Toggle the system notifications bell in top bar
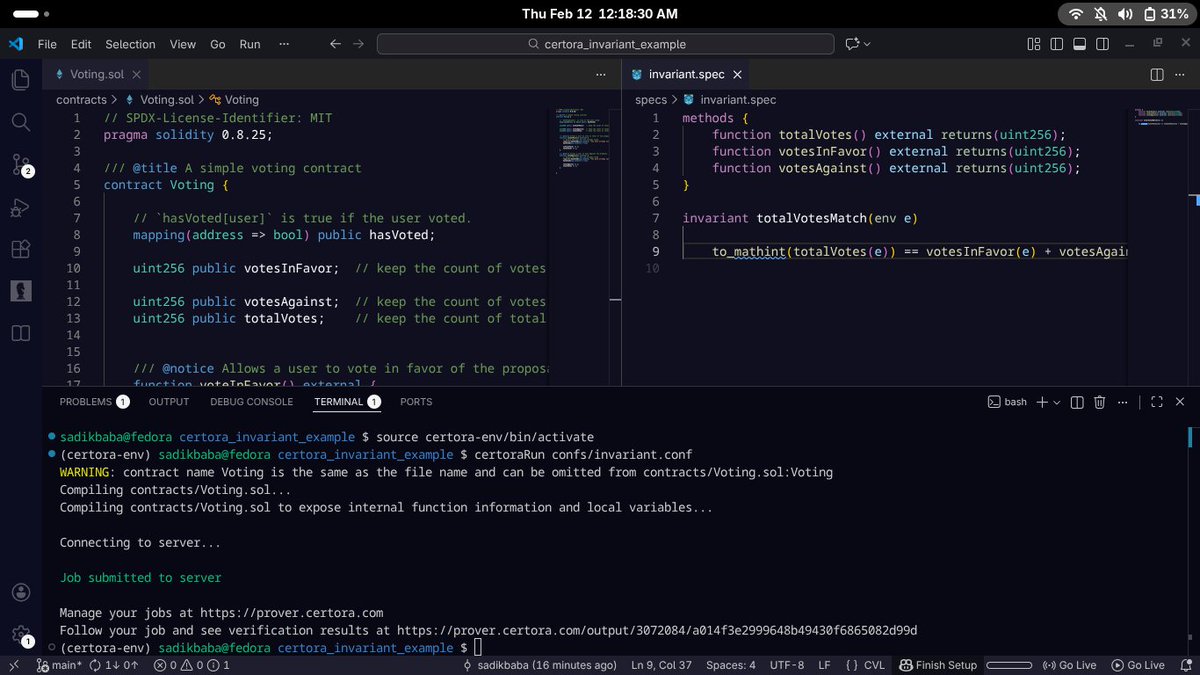This screenshot has height=675, width=1200. pyautogui.click(x=1100, y=14)
